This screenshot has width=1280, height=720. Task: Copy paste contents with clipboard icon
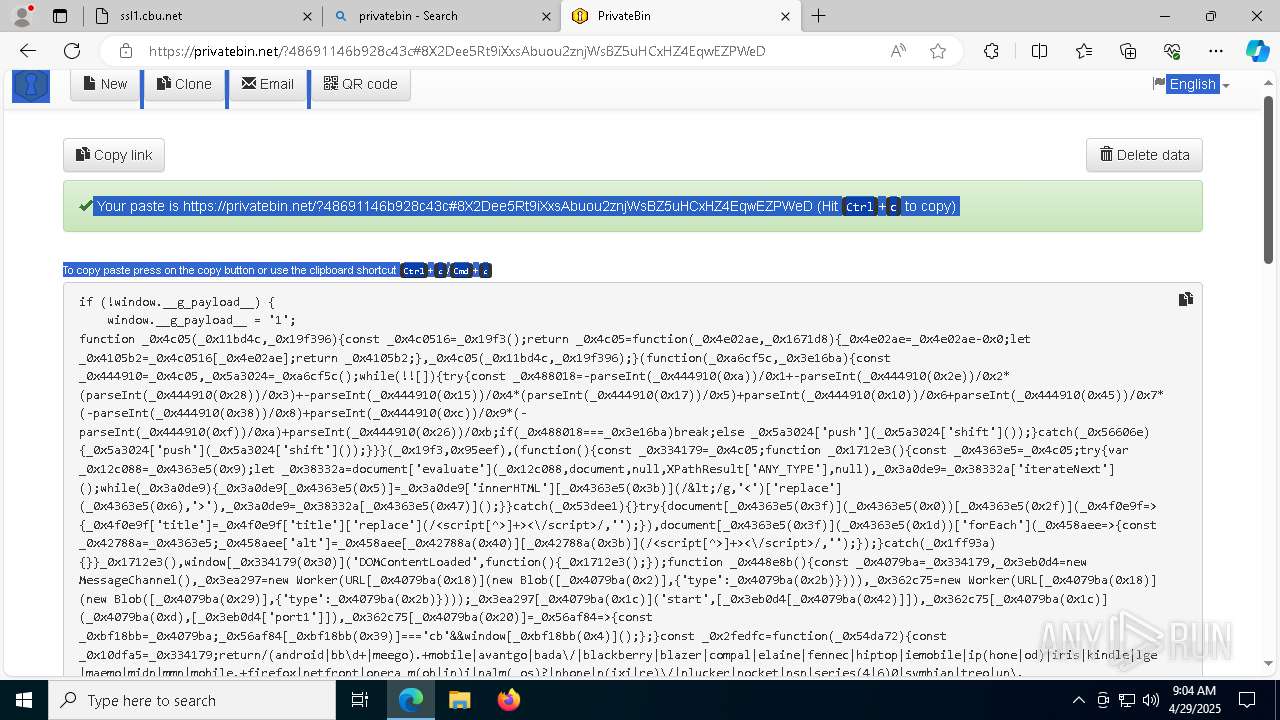(x=1185, y=299)
